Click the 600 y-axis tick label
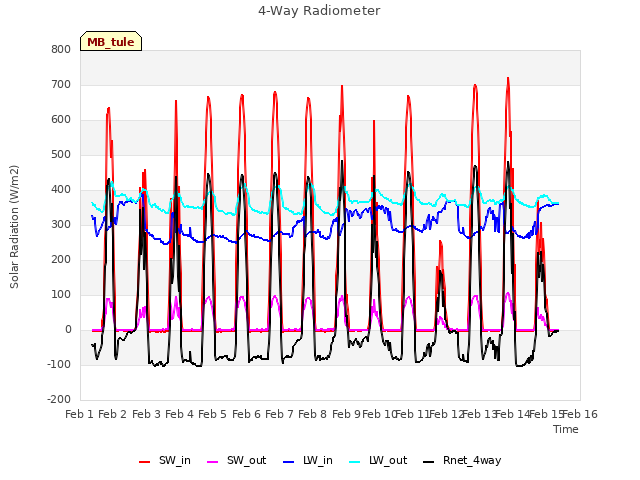 [61, 120]
